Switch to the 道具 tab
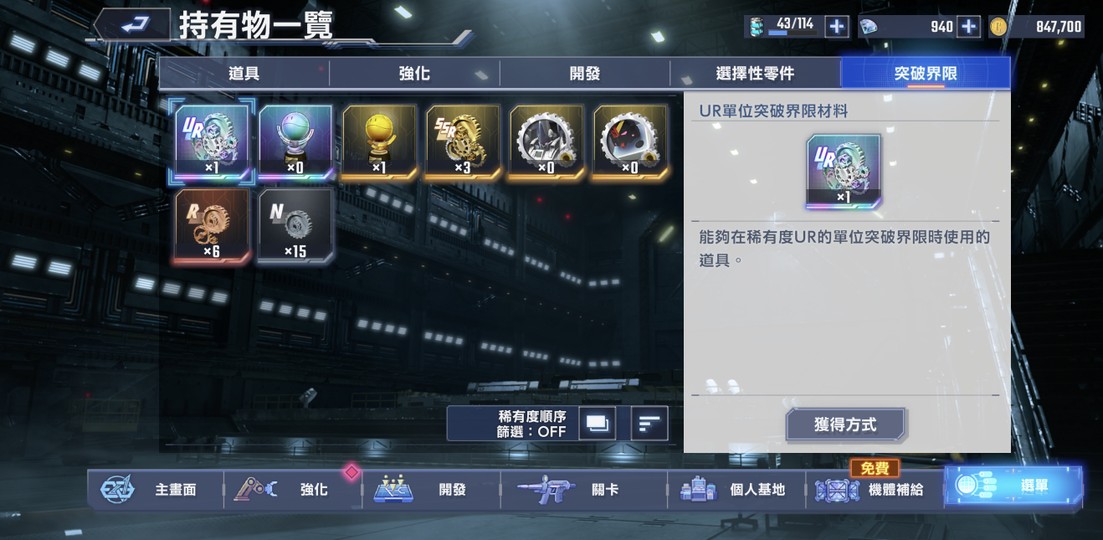Viewport: 1103px width, 540px height. (244, 73)
